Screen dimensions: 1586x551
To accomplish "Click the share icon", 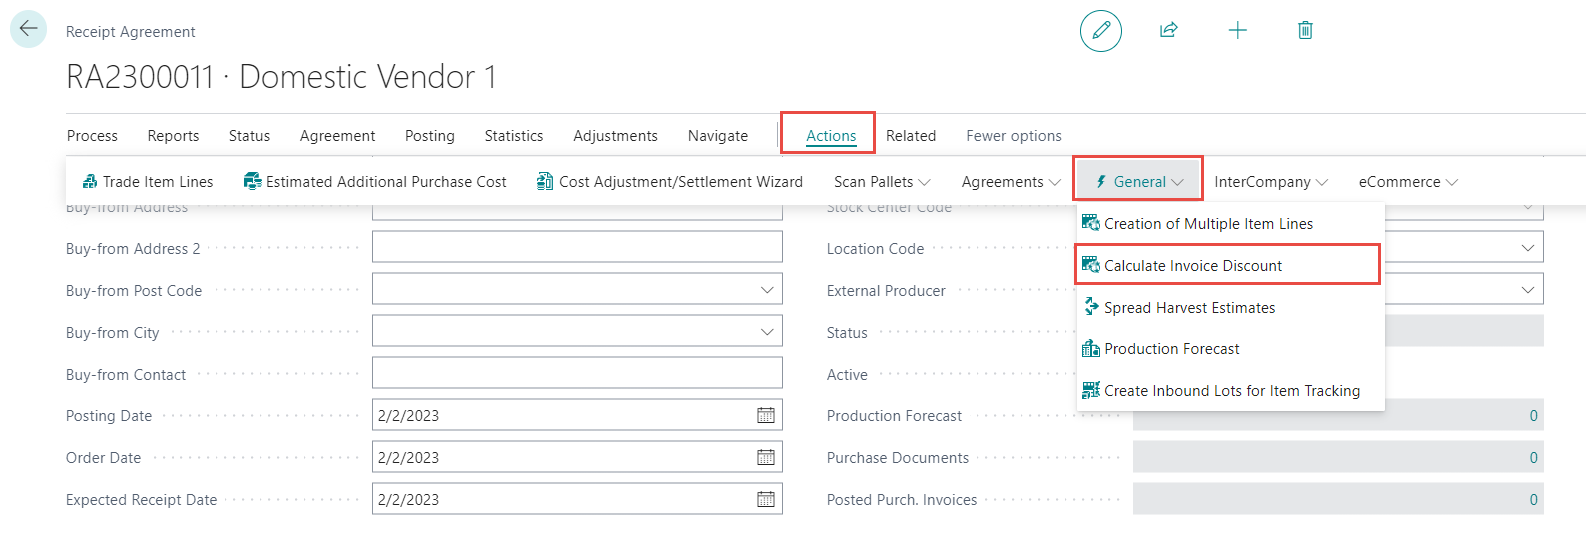I will click(x=1168, y=30).
